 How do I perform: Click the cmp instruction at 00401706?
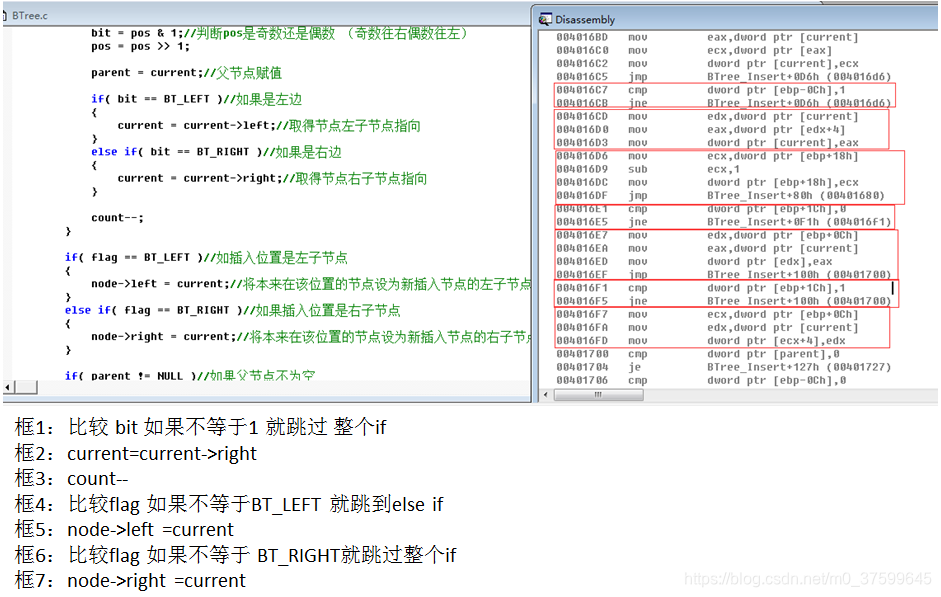700,380
